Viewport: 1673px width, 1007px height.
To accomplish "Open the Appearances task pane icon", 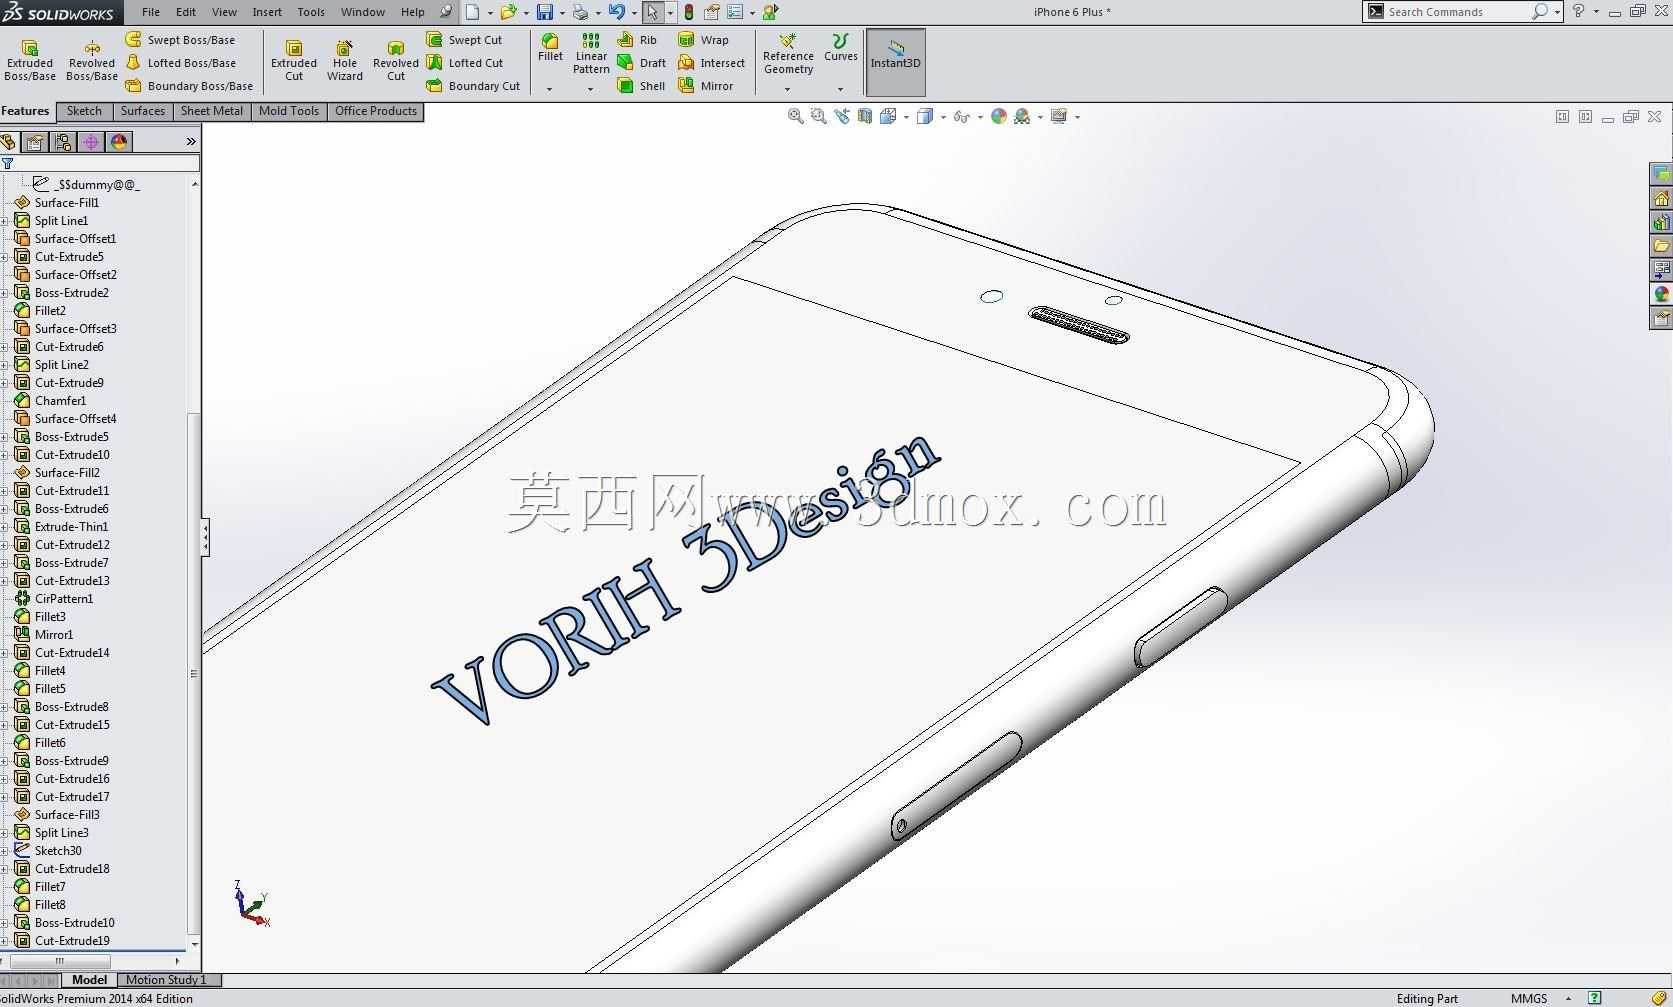I will point(1661,294).
